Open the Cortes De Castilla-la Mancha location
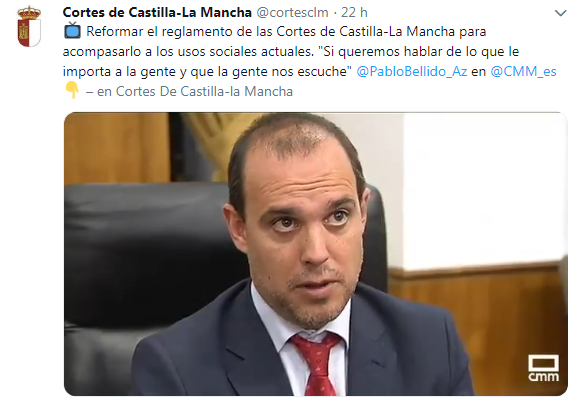Image resolution: width=577 pixels, height=404 pixels. 204,91
